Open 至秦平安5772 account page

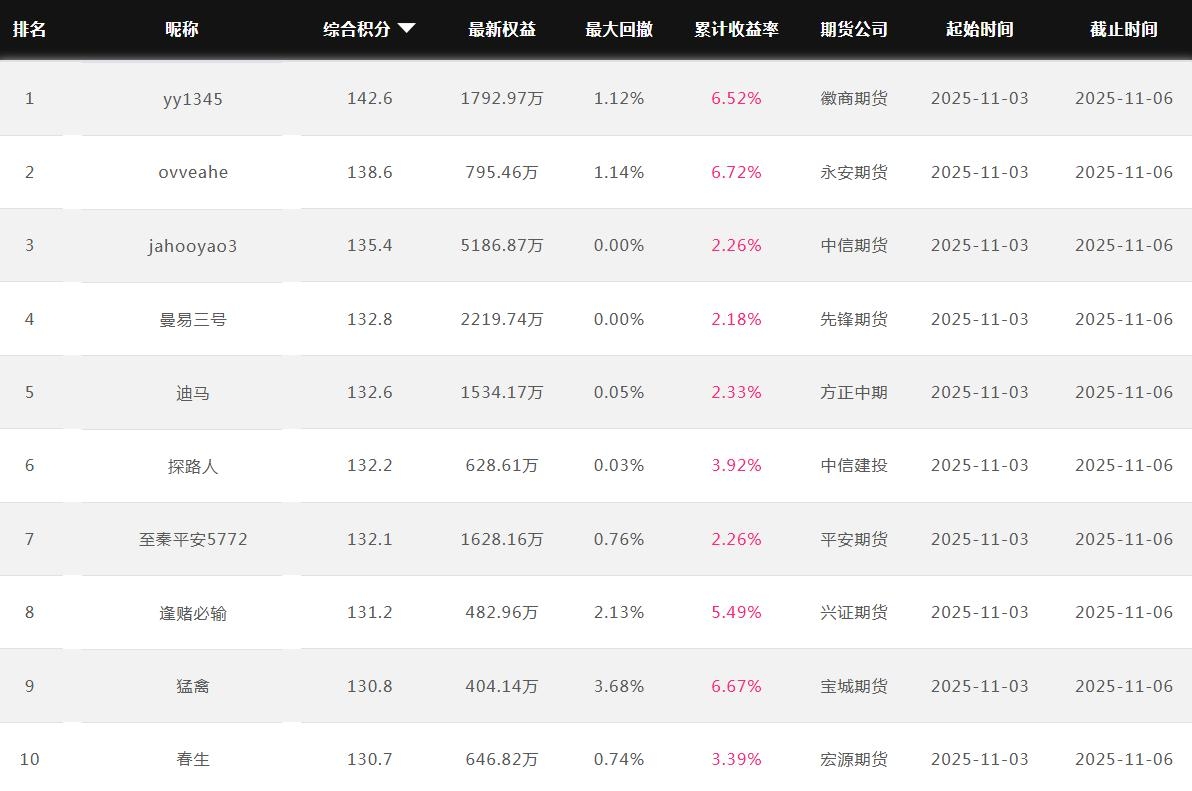(x=193, y=539)
